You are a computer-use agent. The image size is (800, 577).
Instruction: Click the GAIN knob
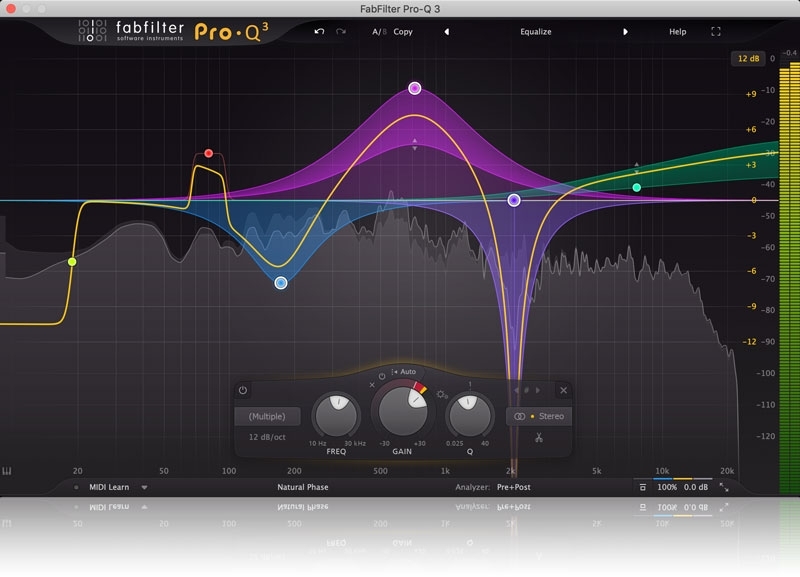click(402, 411)
